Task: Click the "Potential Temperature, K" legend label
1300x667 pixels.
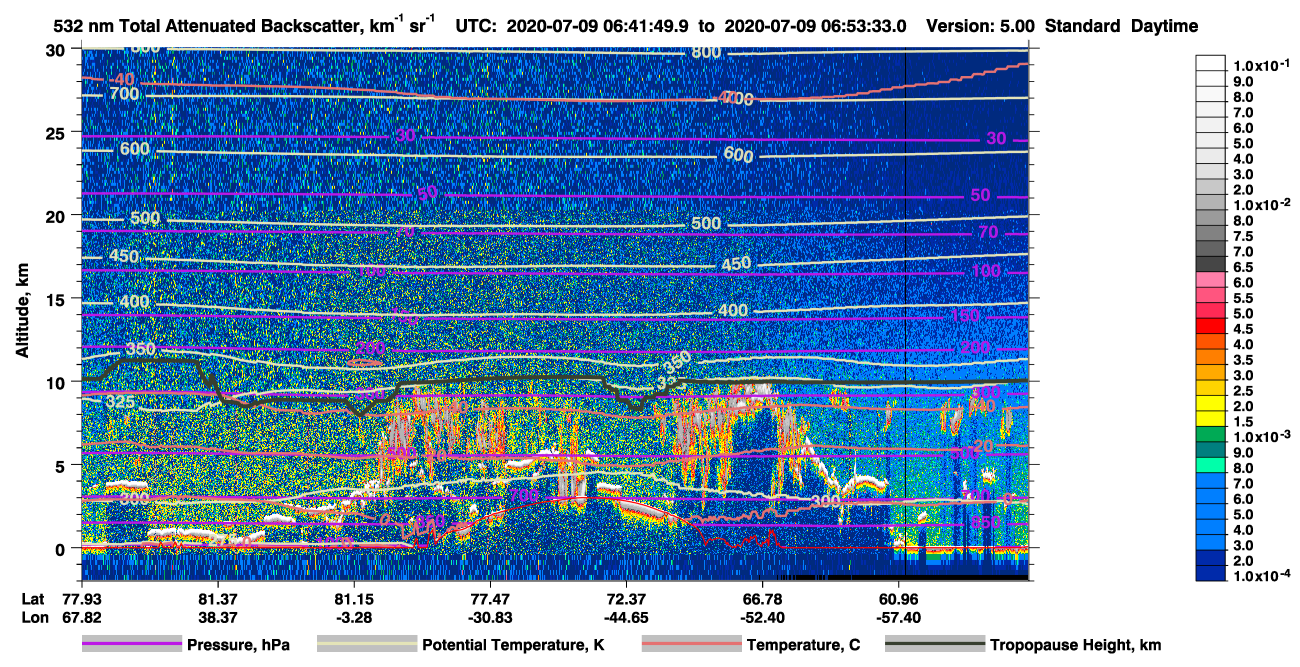Action: 513,645
